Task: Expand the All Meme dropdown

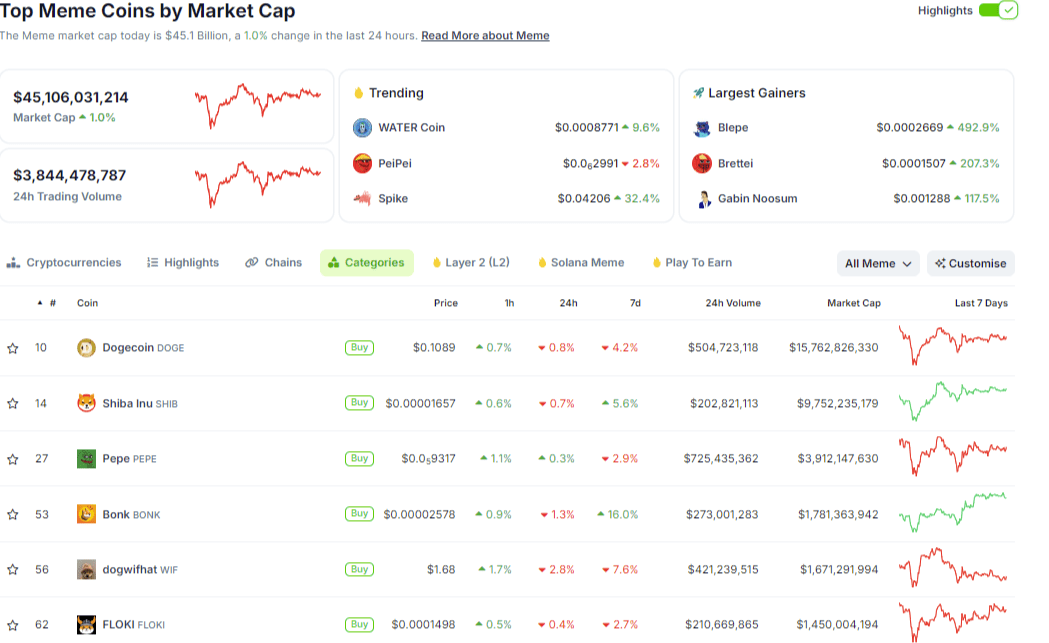Action: tap(878, 264)
